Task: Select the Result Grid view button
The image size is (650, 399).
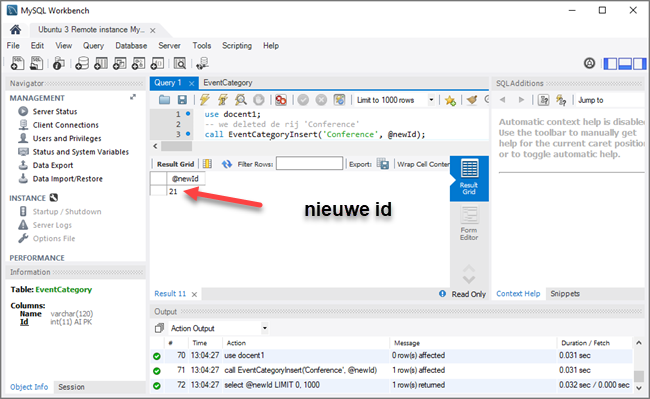Action: (x=469, y=178)
